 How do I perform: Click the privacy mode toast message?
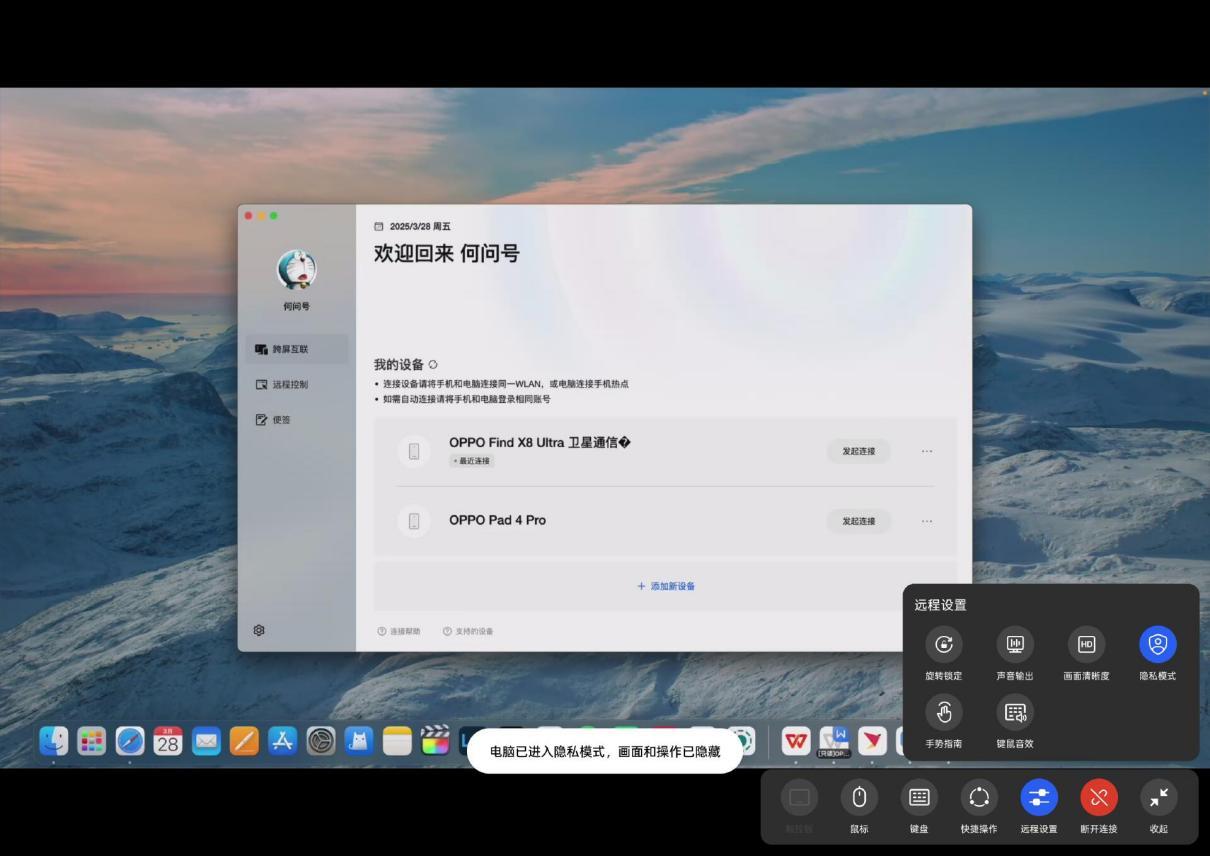click(x=605, y=751)
